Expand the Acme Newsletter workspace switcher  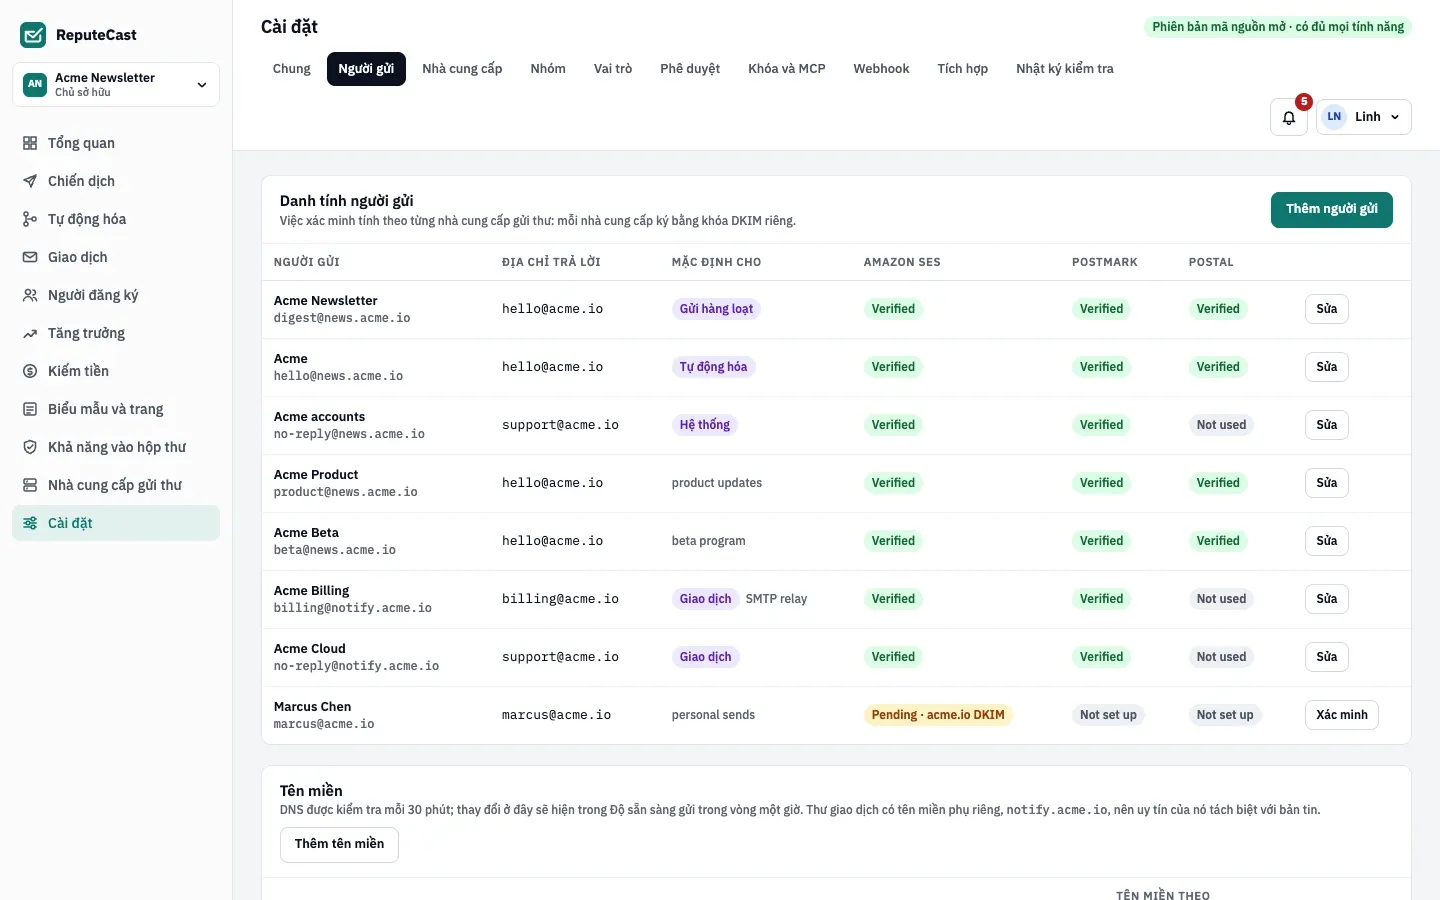click(x=116, y=84)
